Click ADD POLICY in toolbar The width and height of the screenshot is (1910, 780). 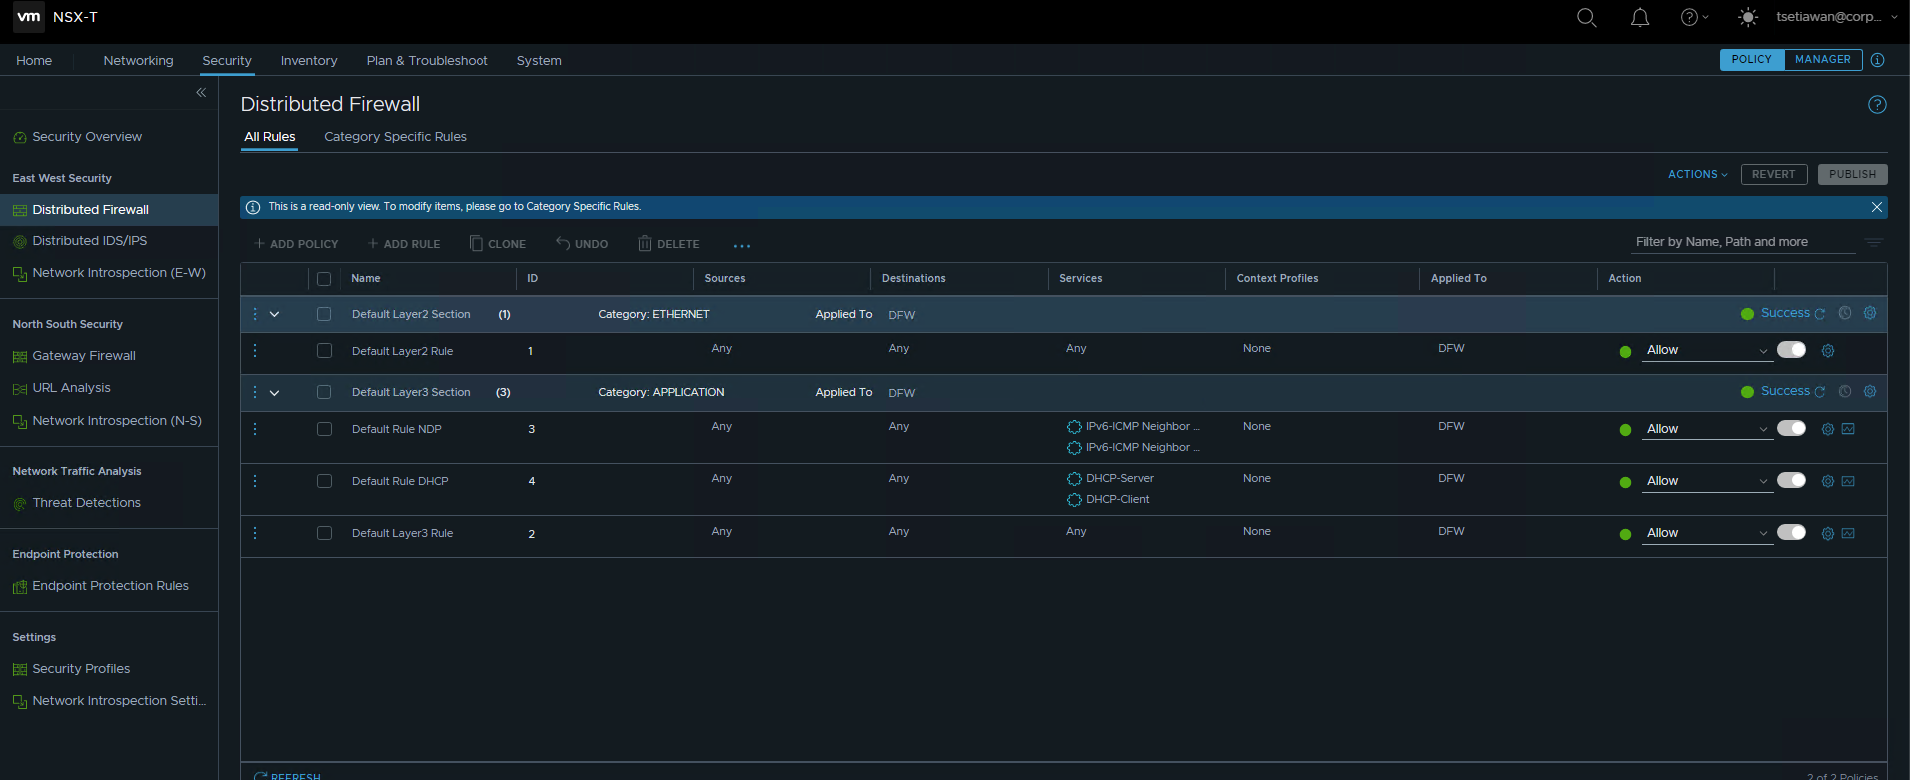tap(296, 244)
